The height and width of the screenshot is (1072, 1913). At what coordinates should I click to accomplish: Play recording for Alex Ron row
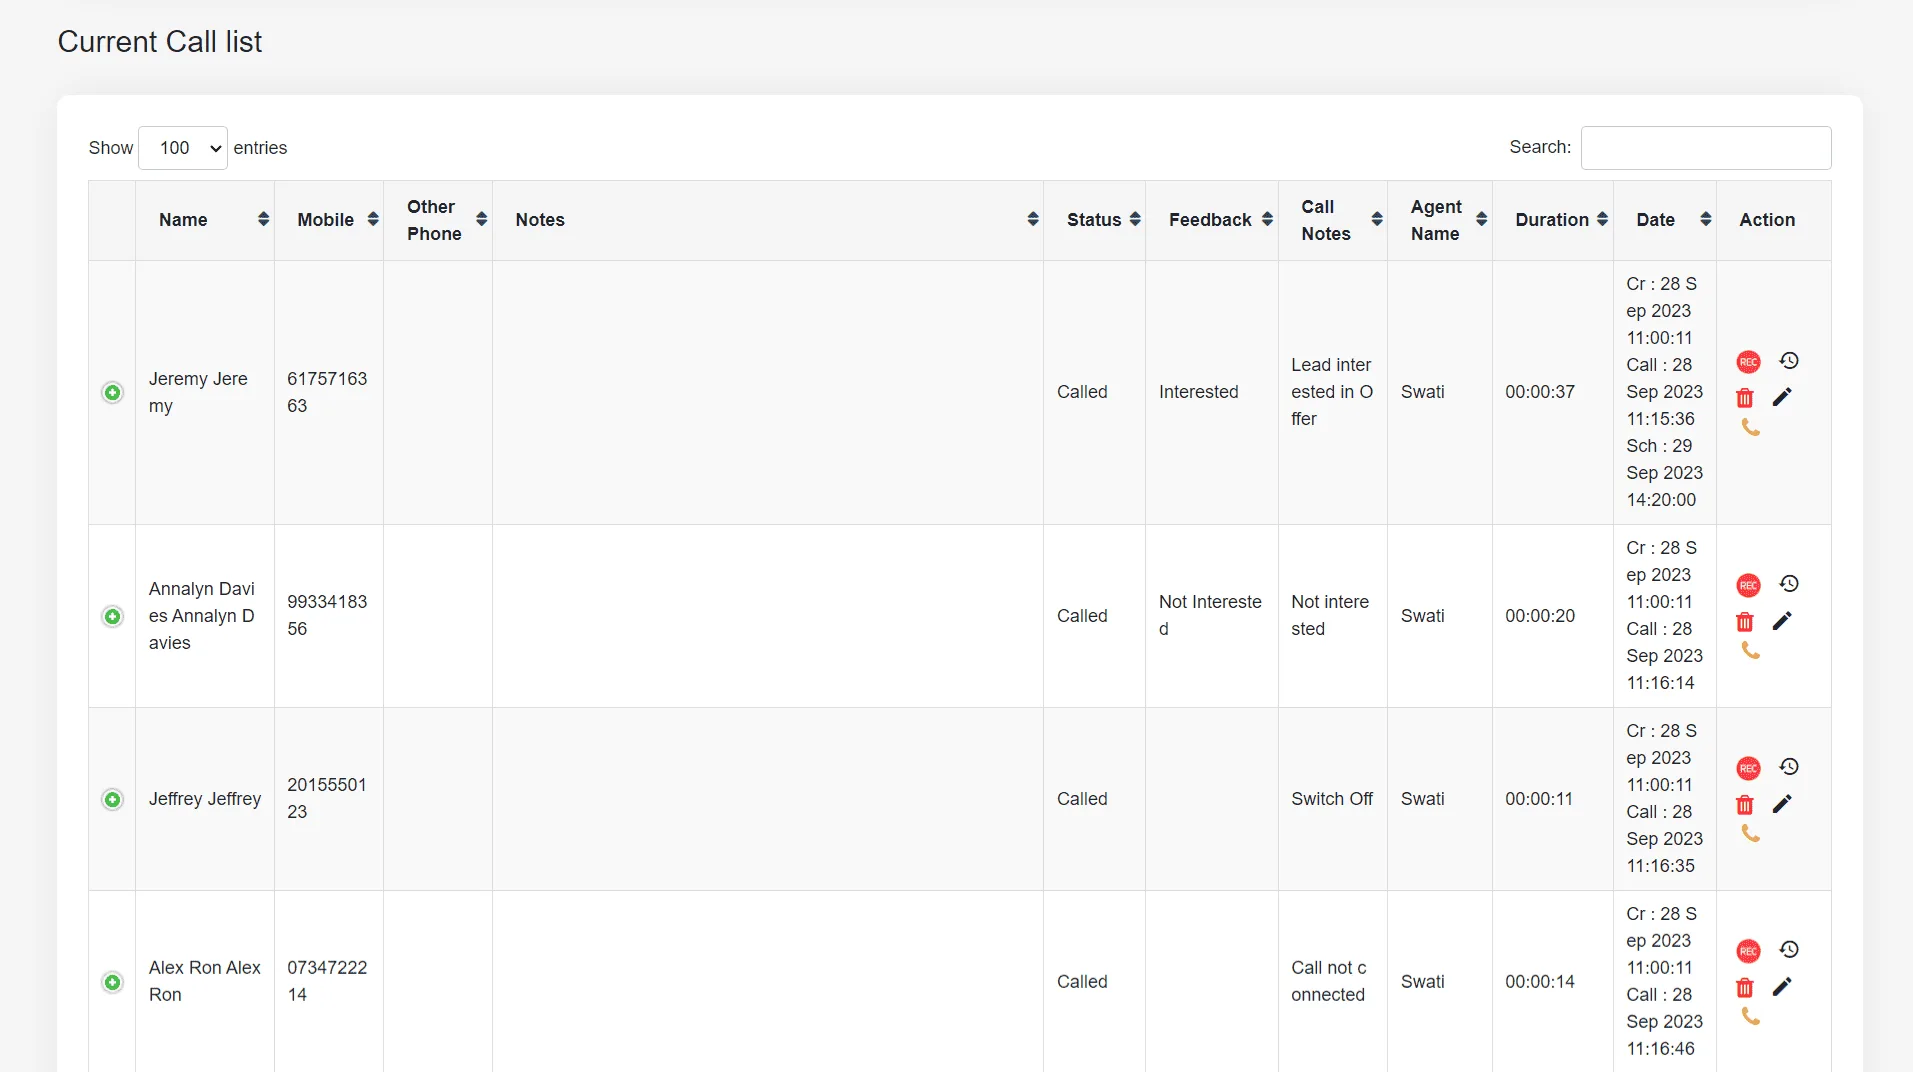(1748, 951)
